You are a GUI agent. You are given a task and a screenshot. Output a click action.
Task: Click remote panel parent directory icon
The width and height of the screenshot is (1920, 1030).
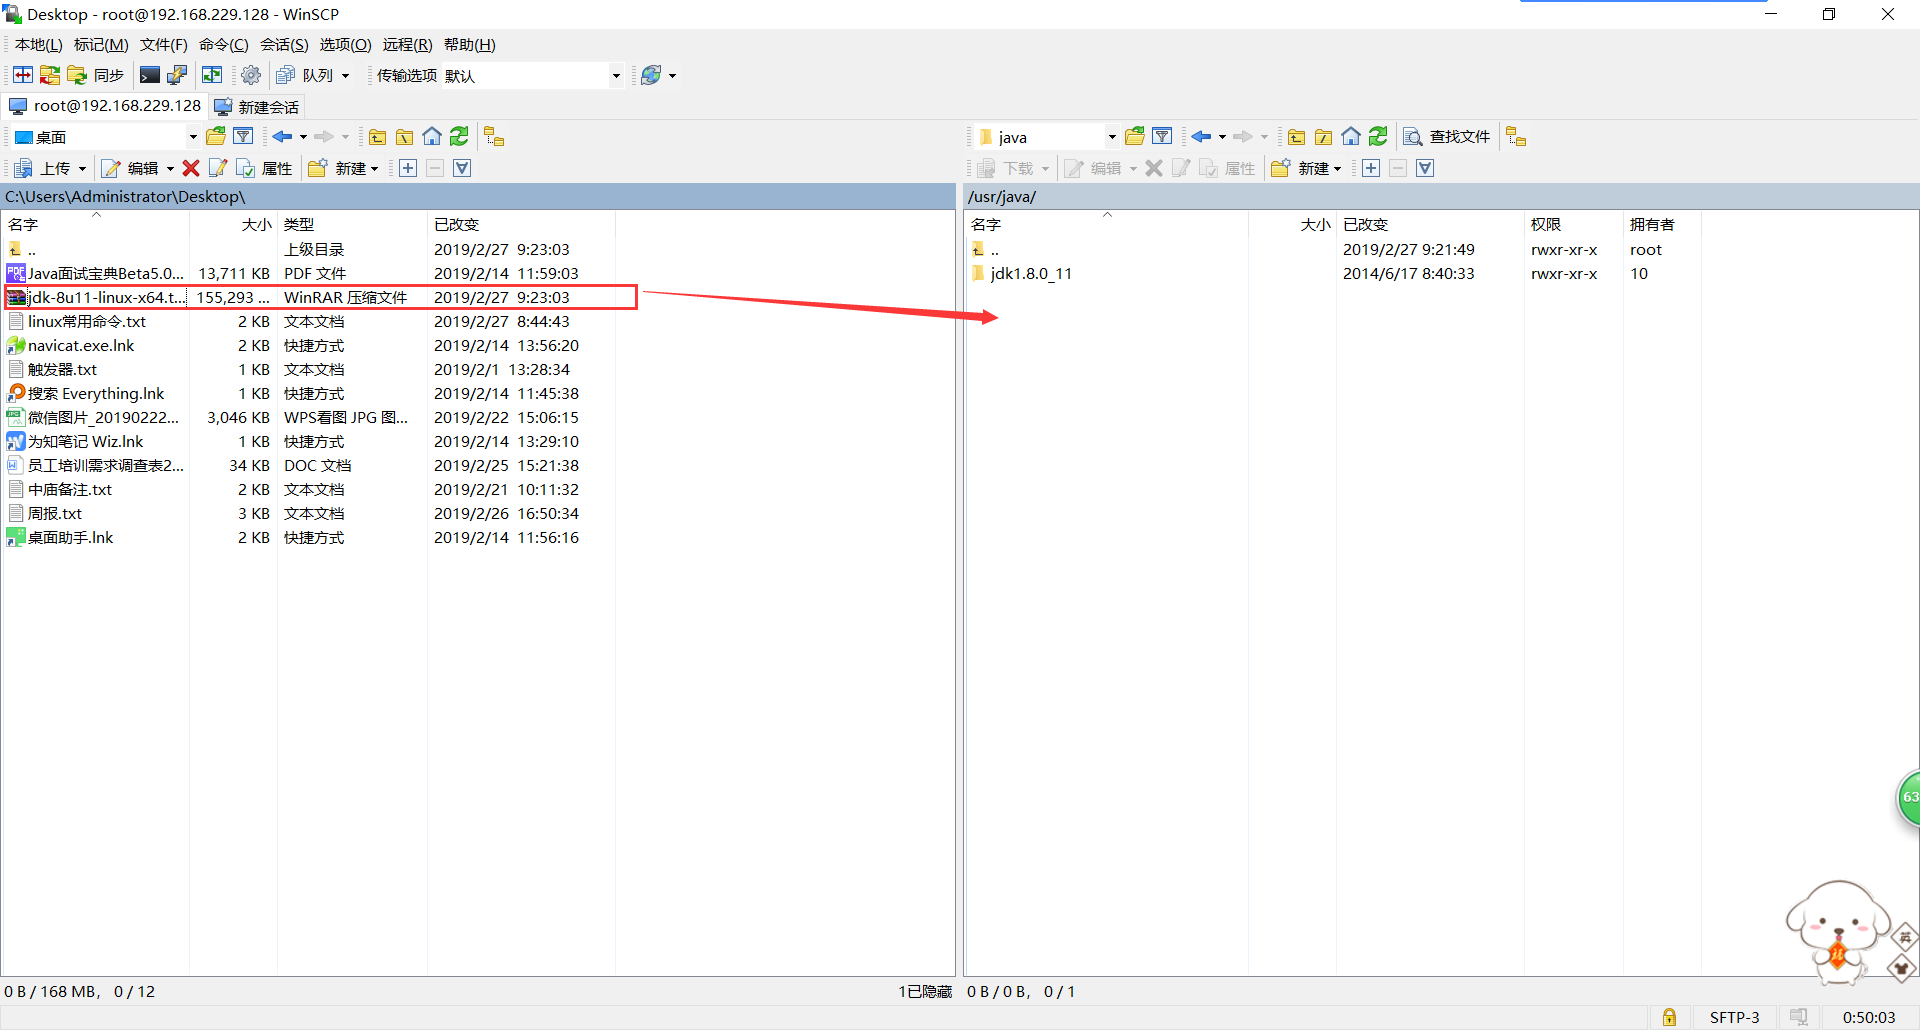coord(1296,137)
